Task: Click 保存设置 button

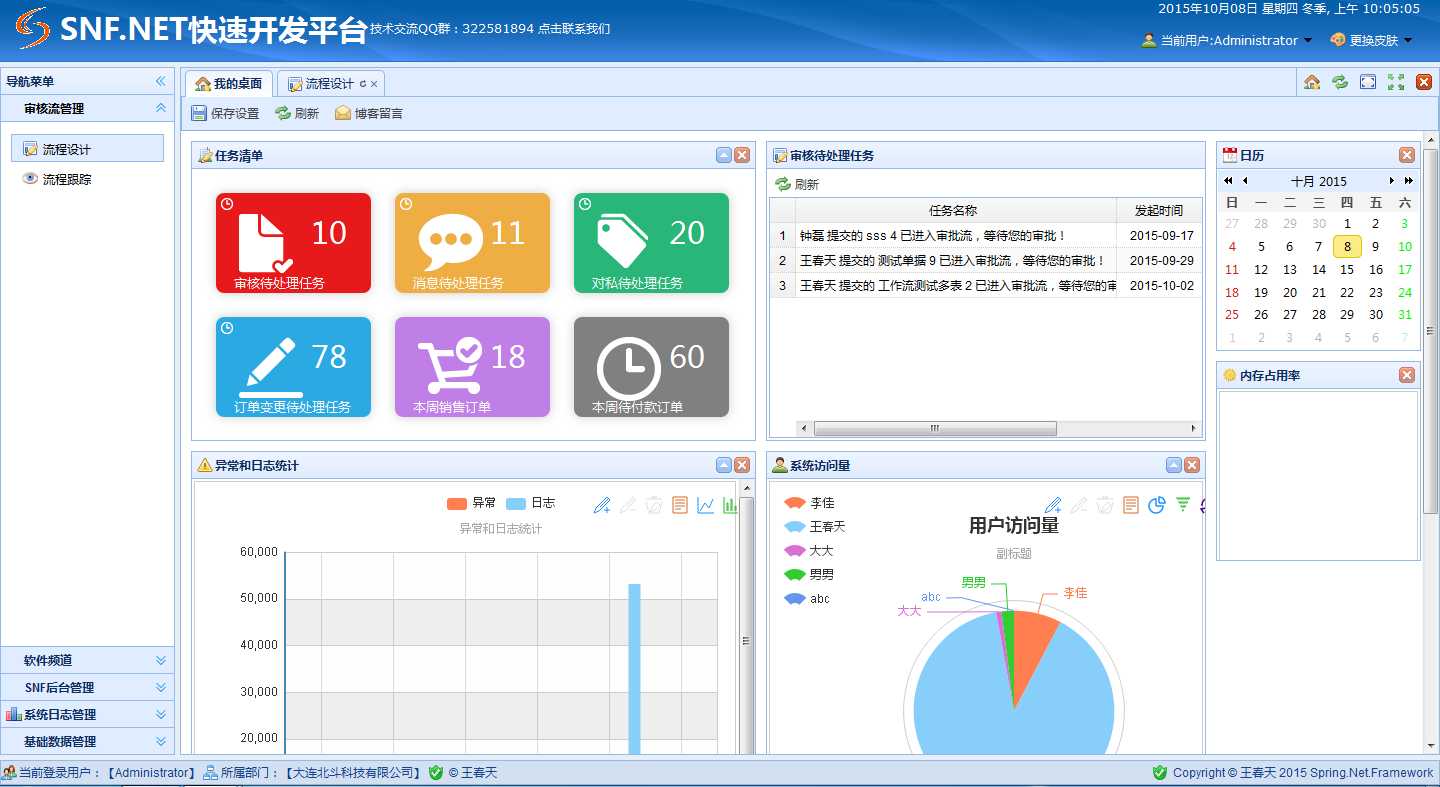Action: (x=225, y=113)
